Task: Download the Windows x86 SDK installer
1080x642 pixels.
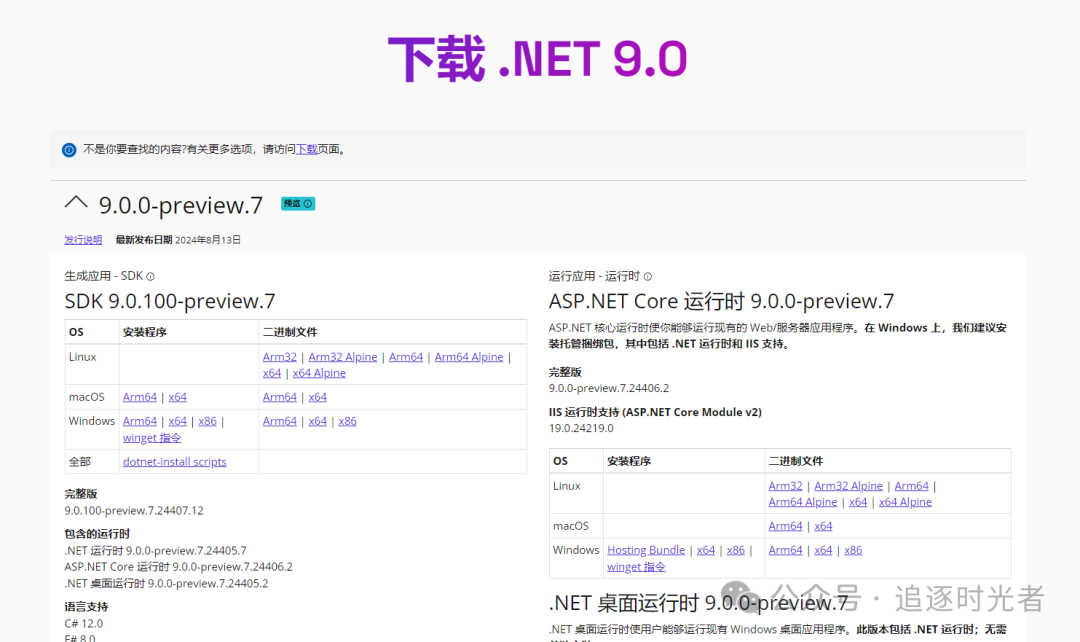Action: 207,421
